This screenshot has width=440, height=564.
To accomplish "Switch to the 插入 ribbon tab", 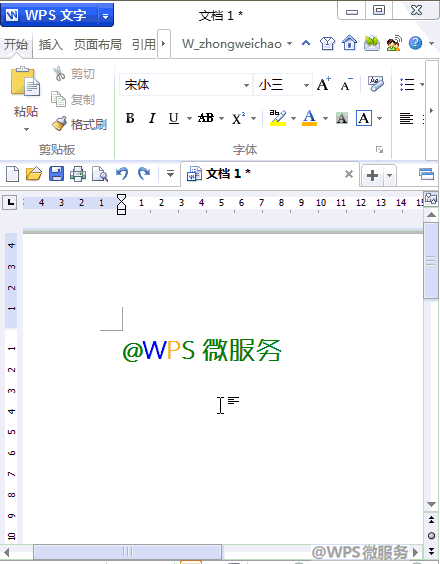I will (50, 44).
